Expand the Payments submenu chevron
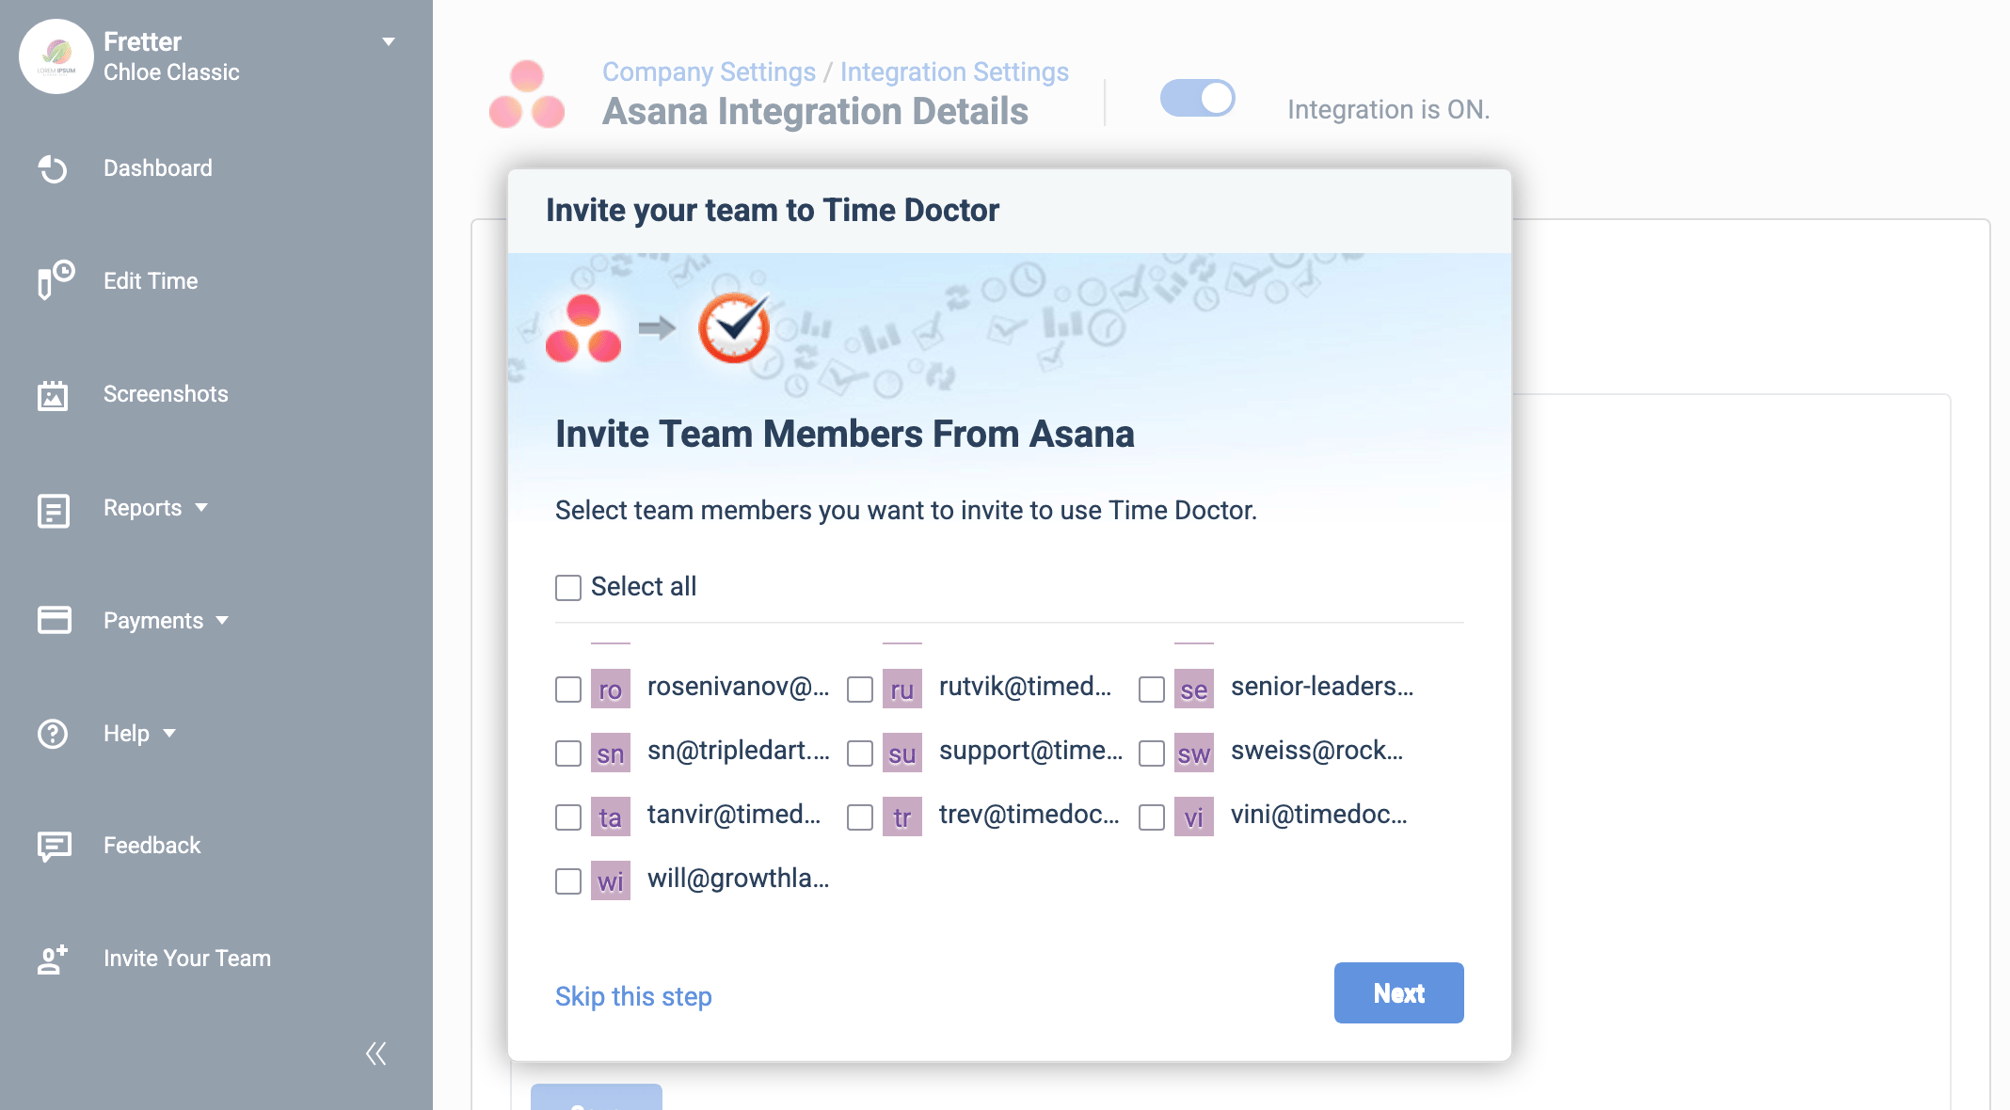The height and width of the screenshot is (1110, 2010). 224,620
